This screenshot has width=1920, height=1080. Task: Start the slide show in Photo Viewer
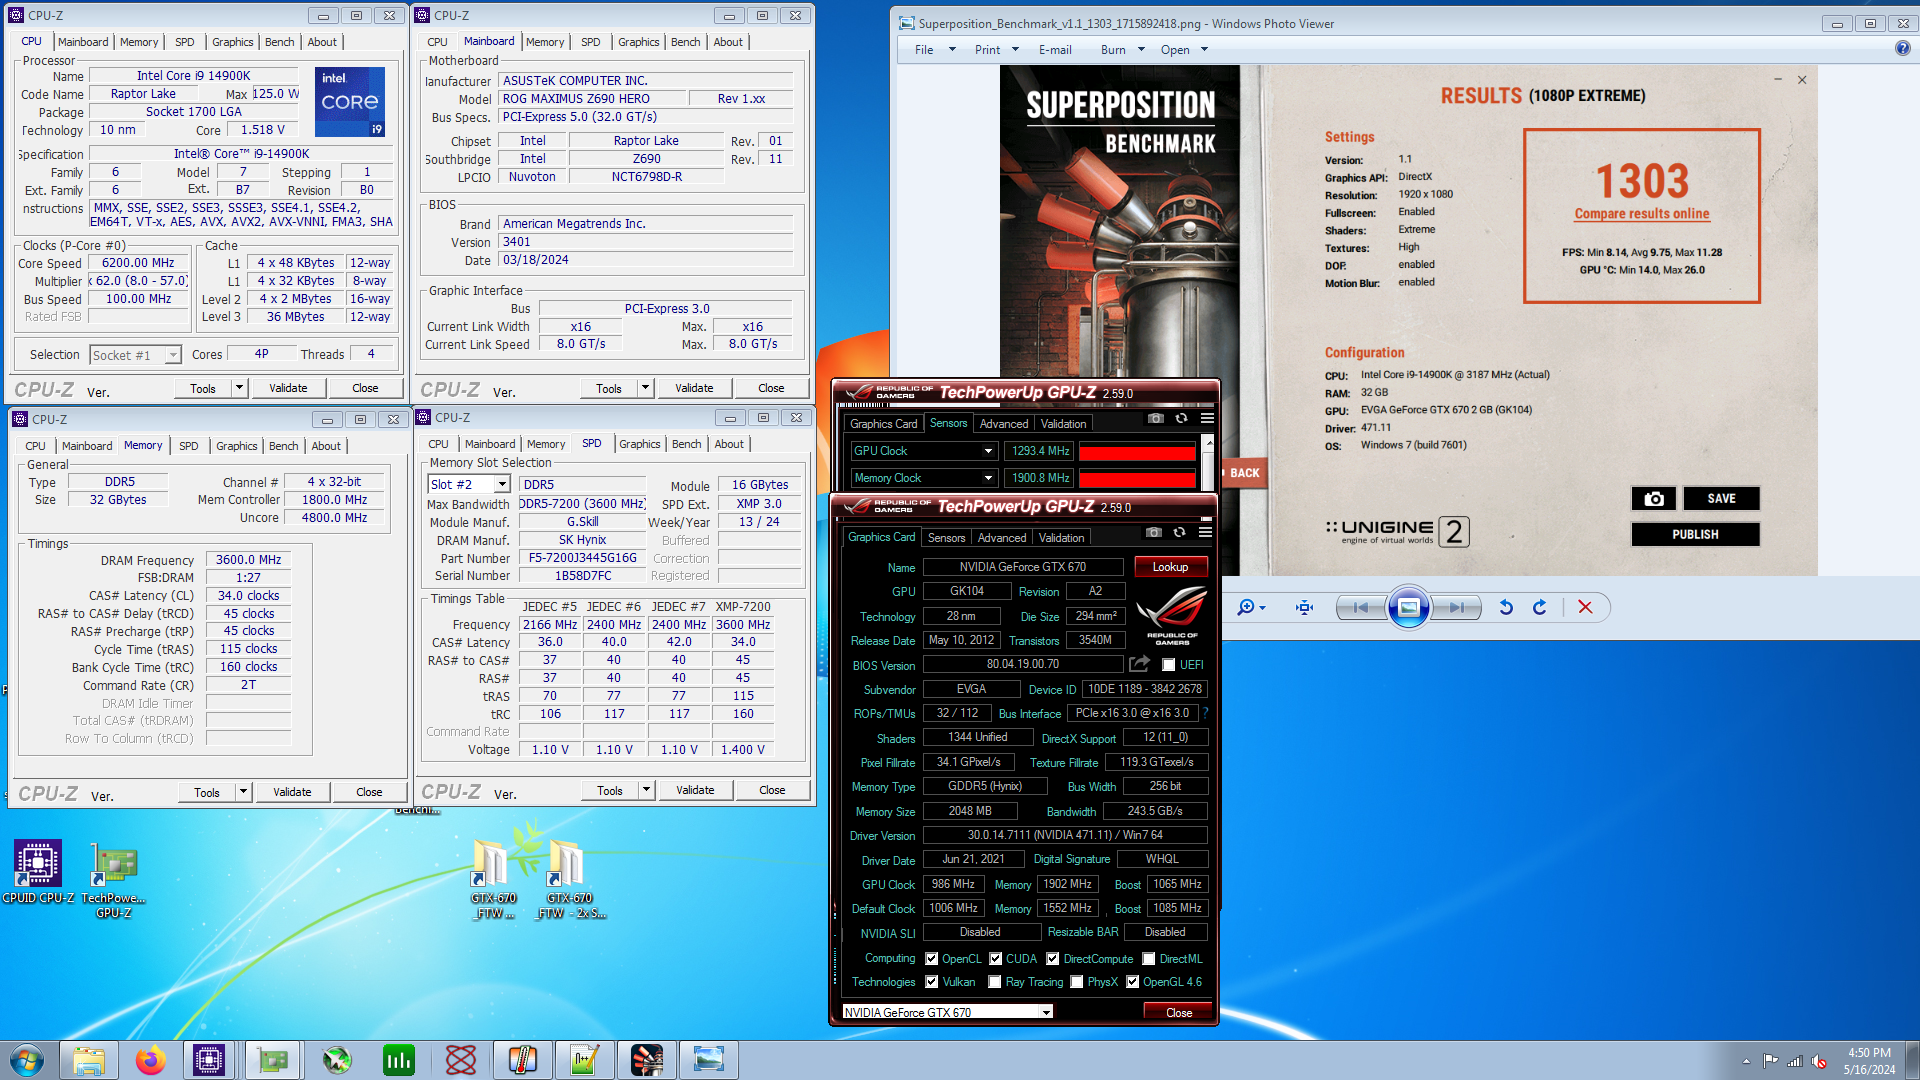point(1408,607)
